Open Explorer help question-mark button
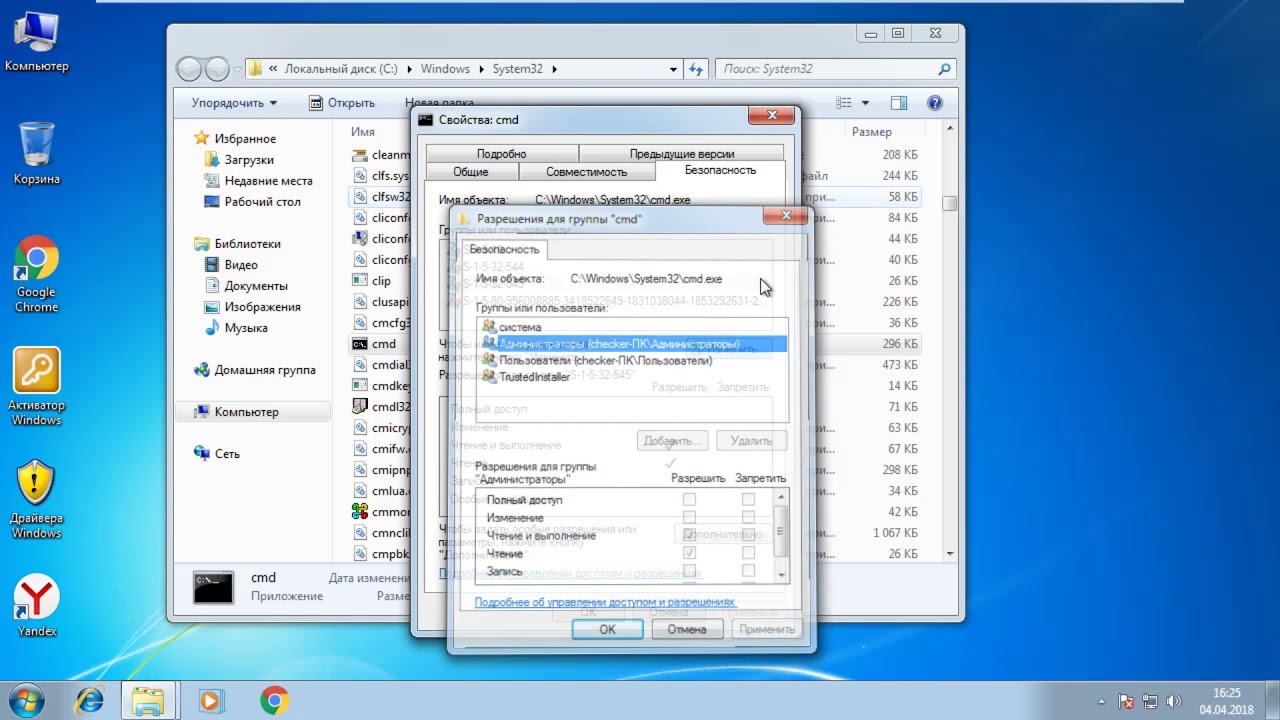Viewport: 1280px width, 720px height. (x=935, y=102)
